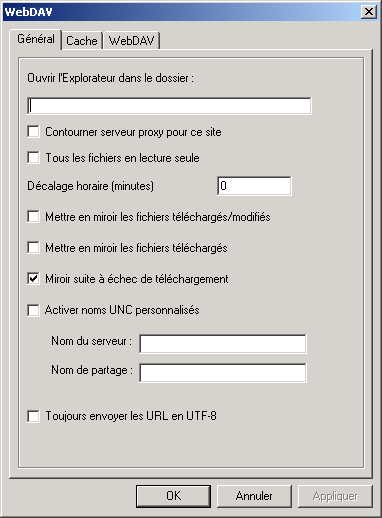
Task: Uncheck Miroir suite à échec de téléchargement
Action: pos(33,279)
